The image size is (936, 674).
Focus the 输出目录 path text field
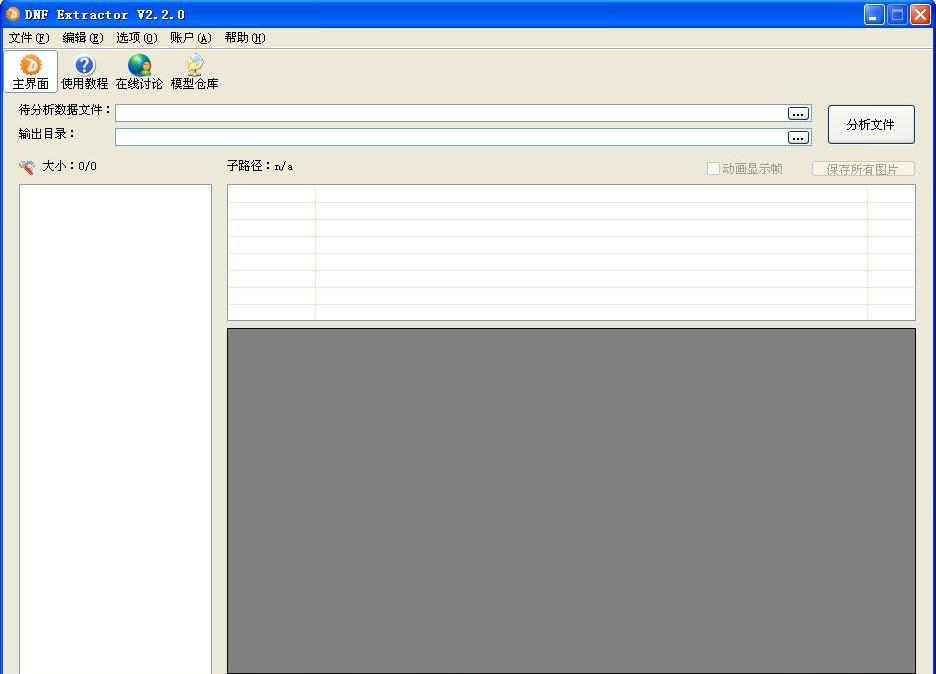point(450,137)
